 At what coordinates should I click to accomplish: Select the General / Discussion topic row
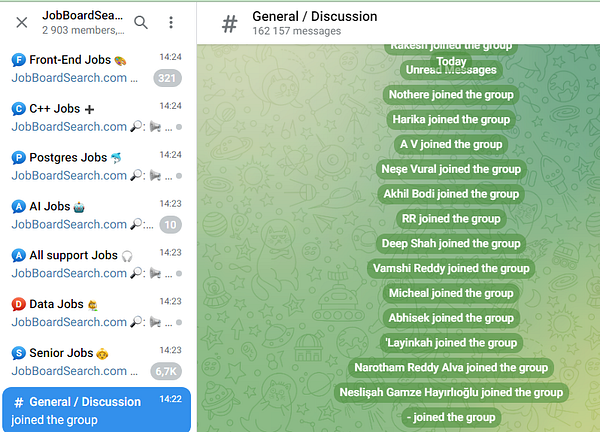click(96, 410)
